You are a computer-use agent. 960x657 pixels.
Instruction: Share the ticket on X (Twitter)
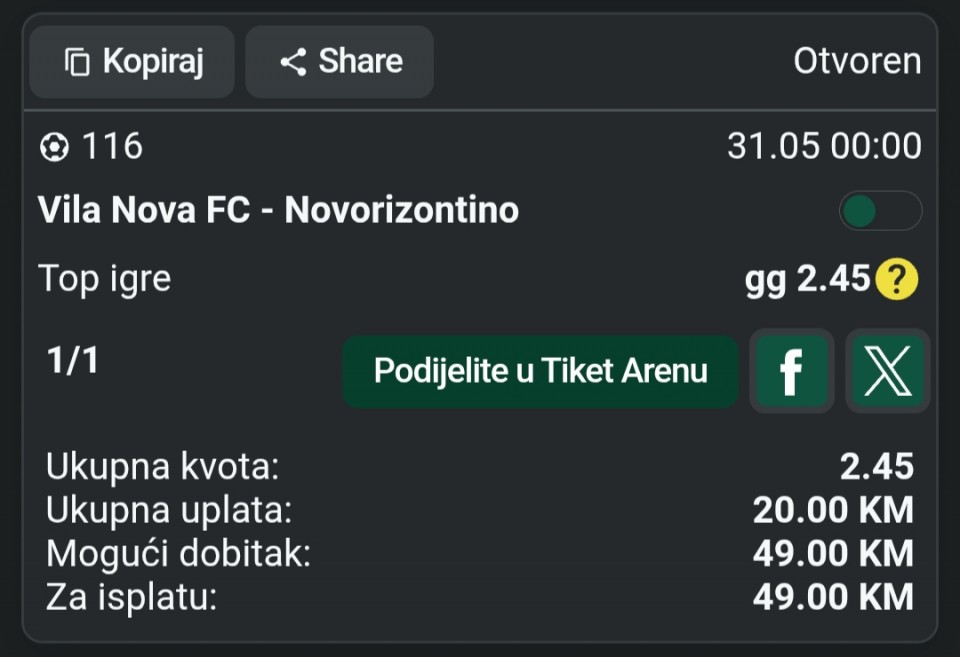(888, 371)
